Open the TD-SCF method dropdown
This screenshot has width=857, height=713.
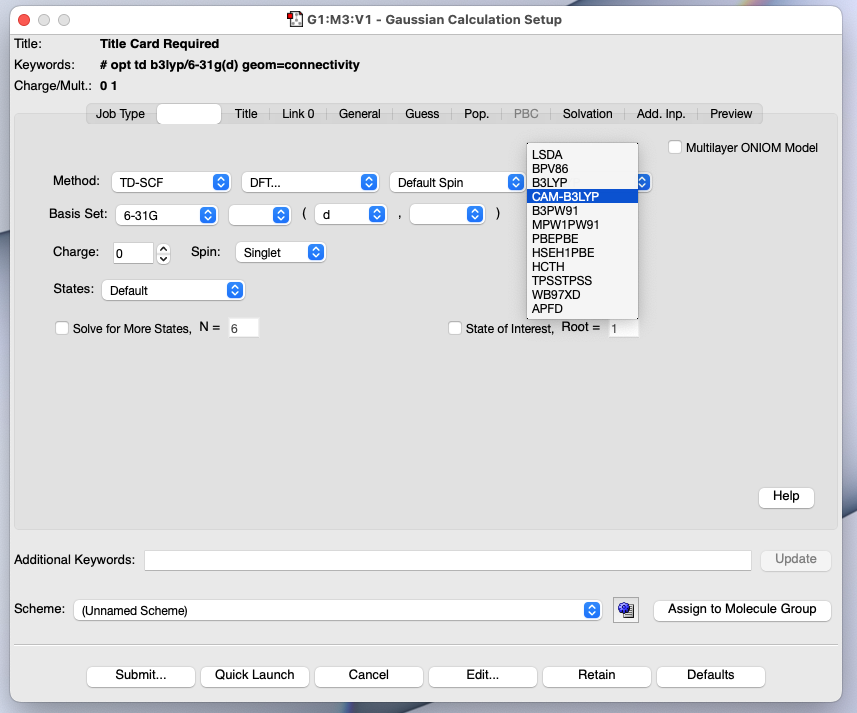171,182
